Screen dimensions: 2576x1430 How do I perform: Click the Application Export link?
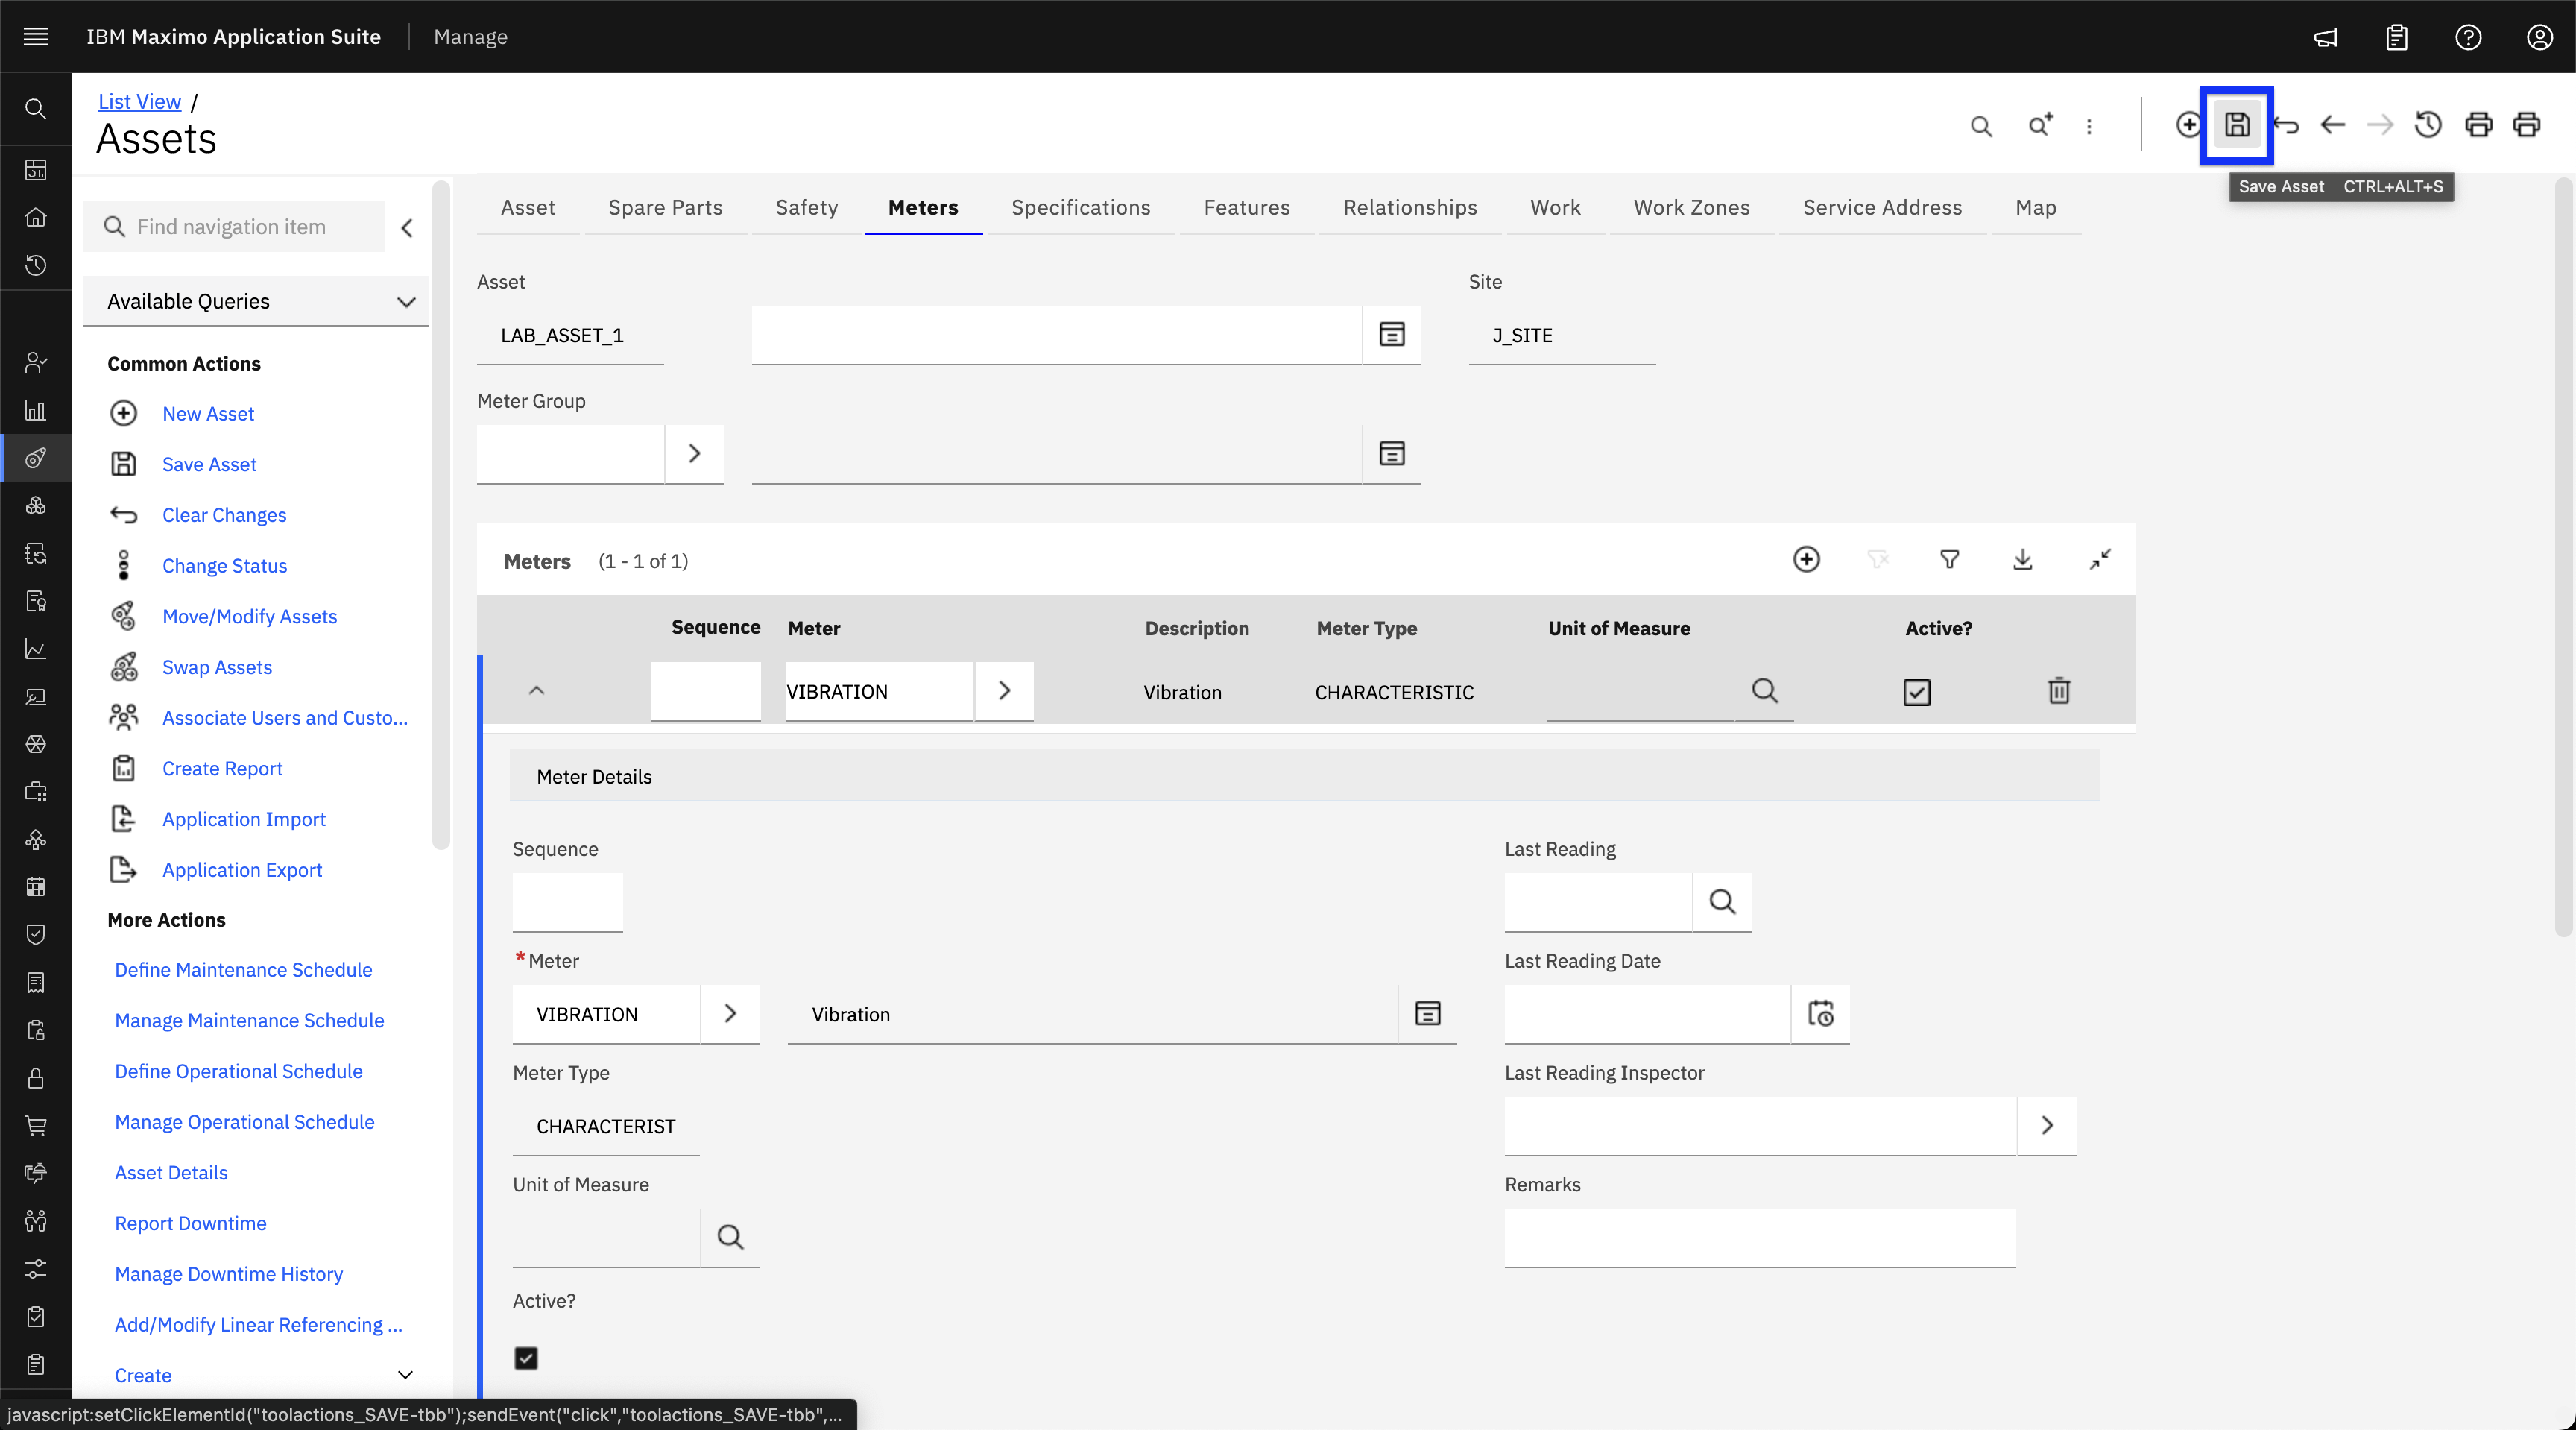242,870
